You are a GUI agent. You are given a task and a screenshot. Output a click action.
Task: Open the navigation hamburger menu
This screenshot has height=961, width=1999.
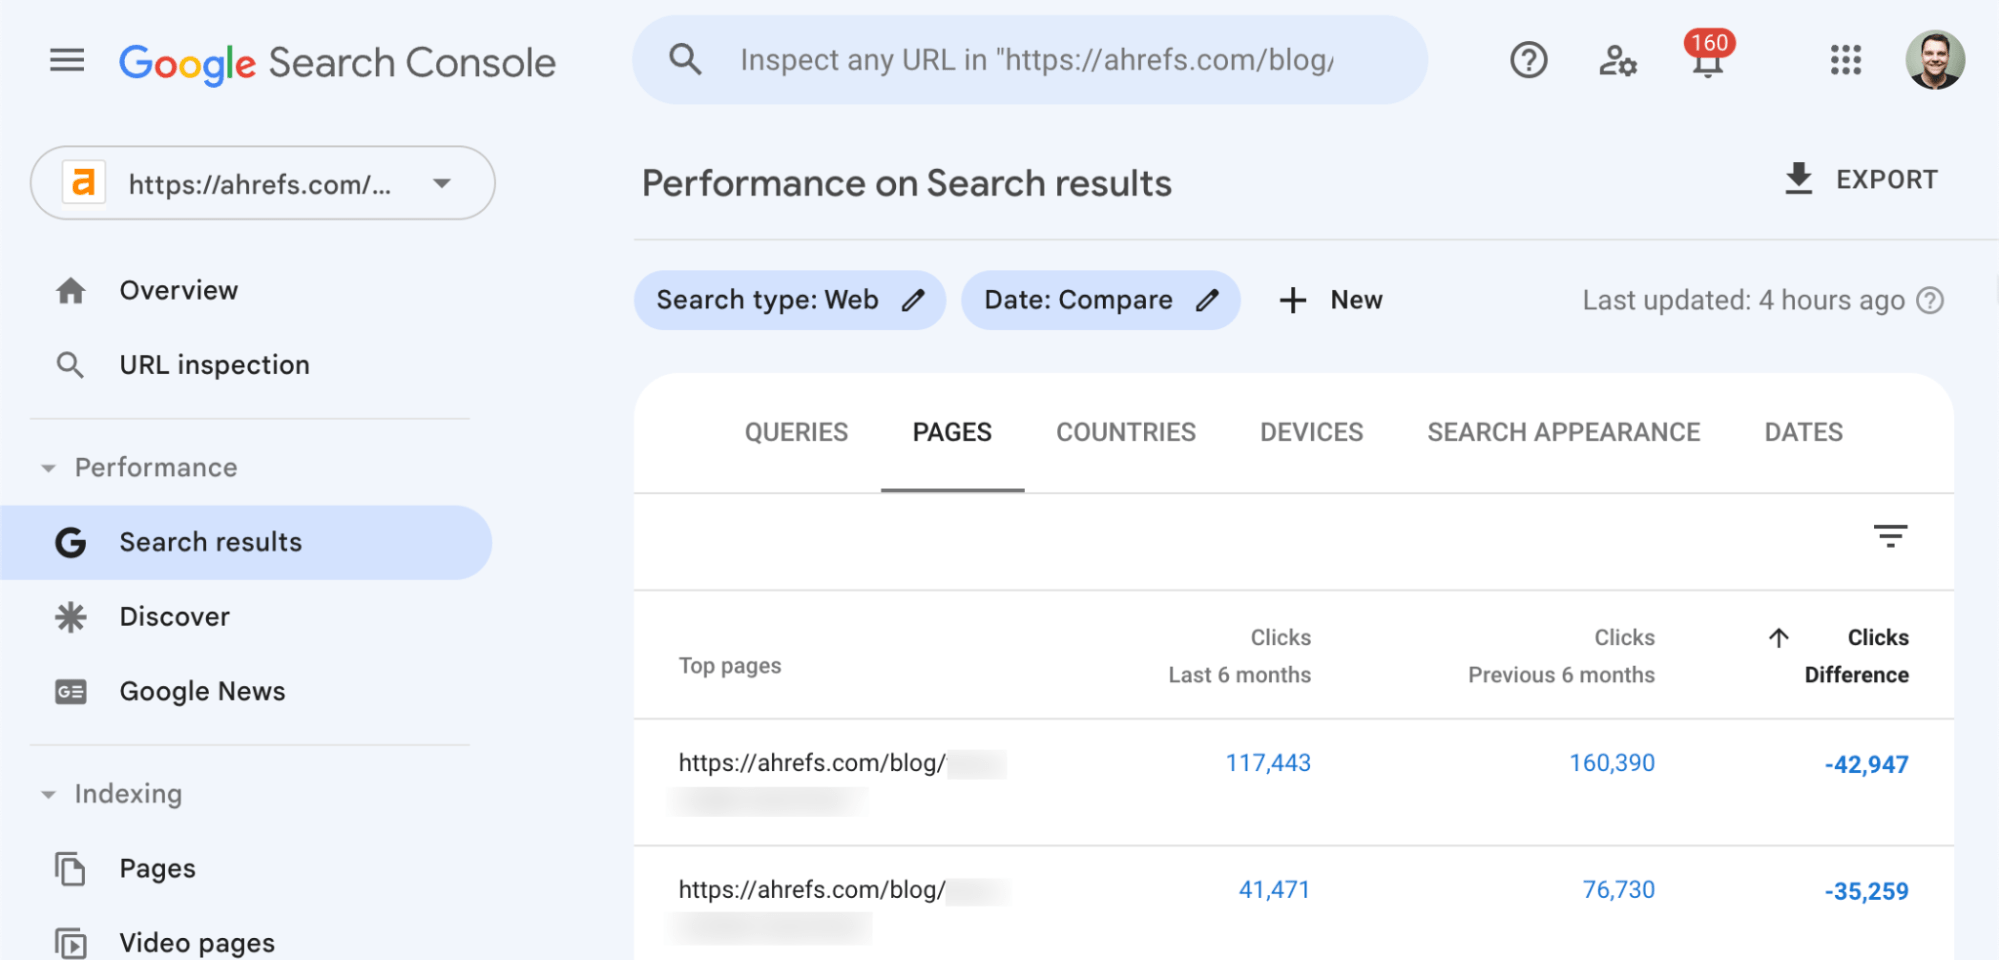[x=66, y=60]
